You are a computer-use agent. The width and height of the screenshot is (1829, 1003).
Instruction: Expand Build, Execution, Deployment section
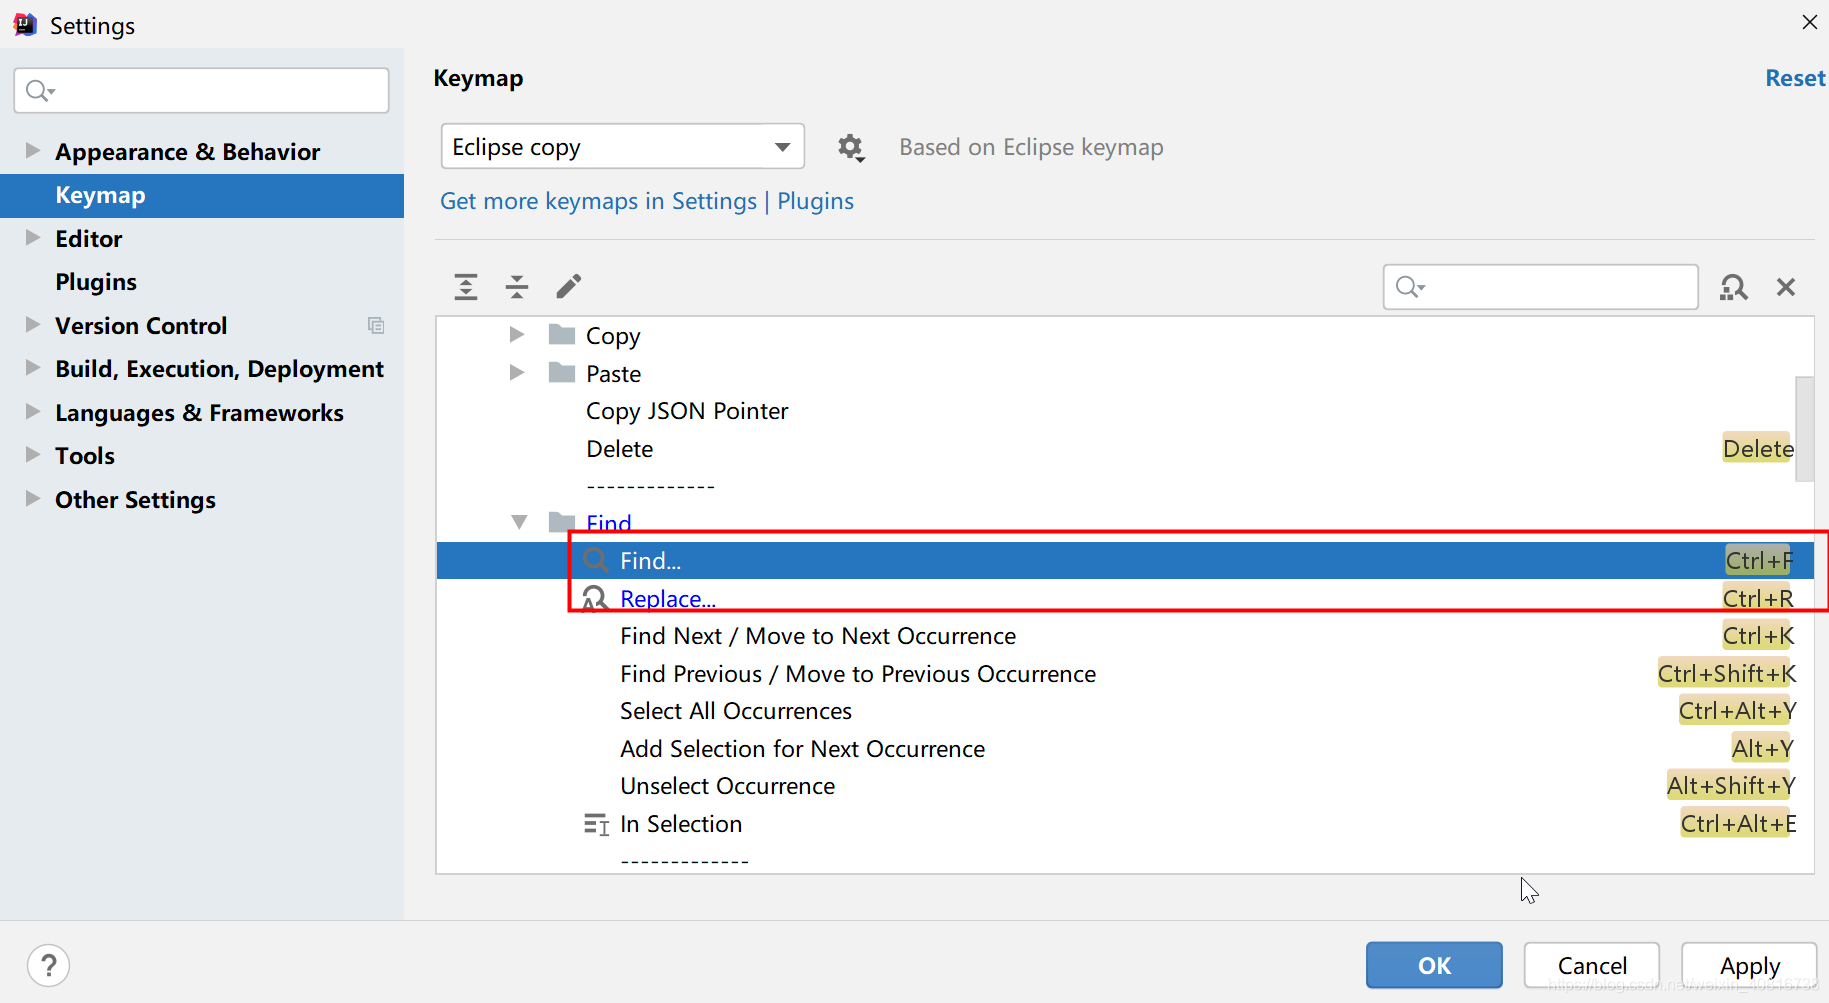[33, 368]
